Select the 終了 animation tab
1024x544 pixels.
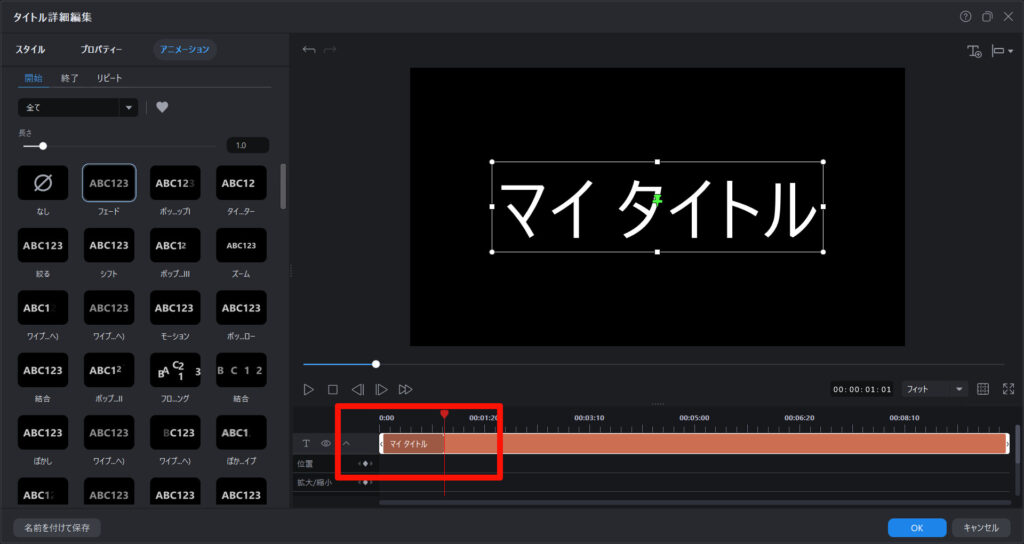coord(70,78)
